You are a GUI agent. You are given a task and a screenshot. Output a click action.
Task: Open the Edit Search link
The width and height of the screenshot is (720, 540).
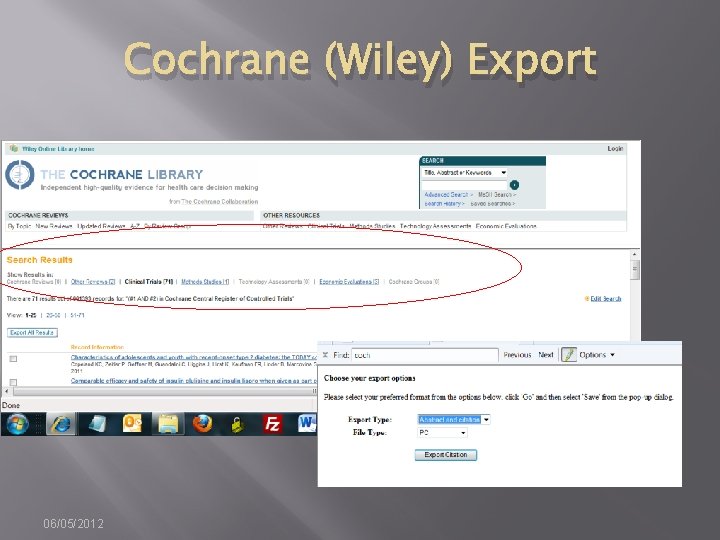tap(606, 298)
